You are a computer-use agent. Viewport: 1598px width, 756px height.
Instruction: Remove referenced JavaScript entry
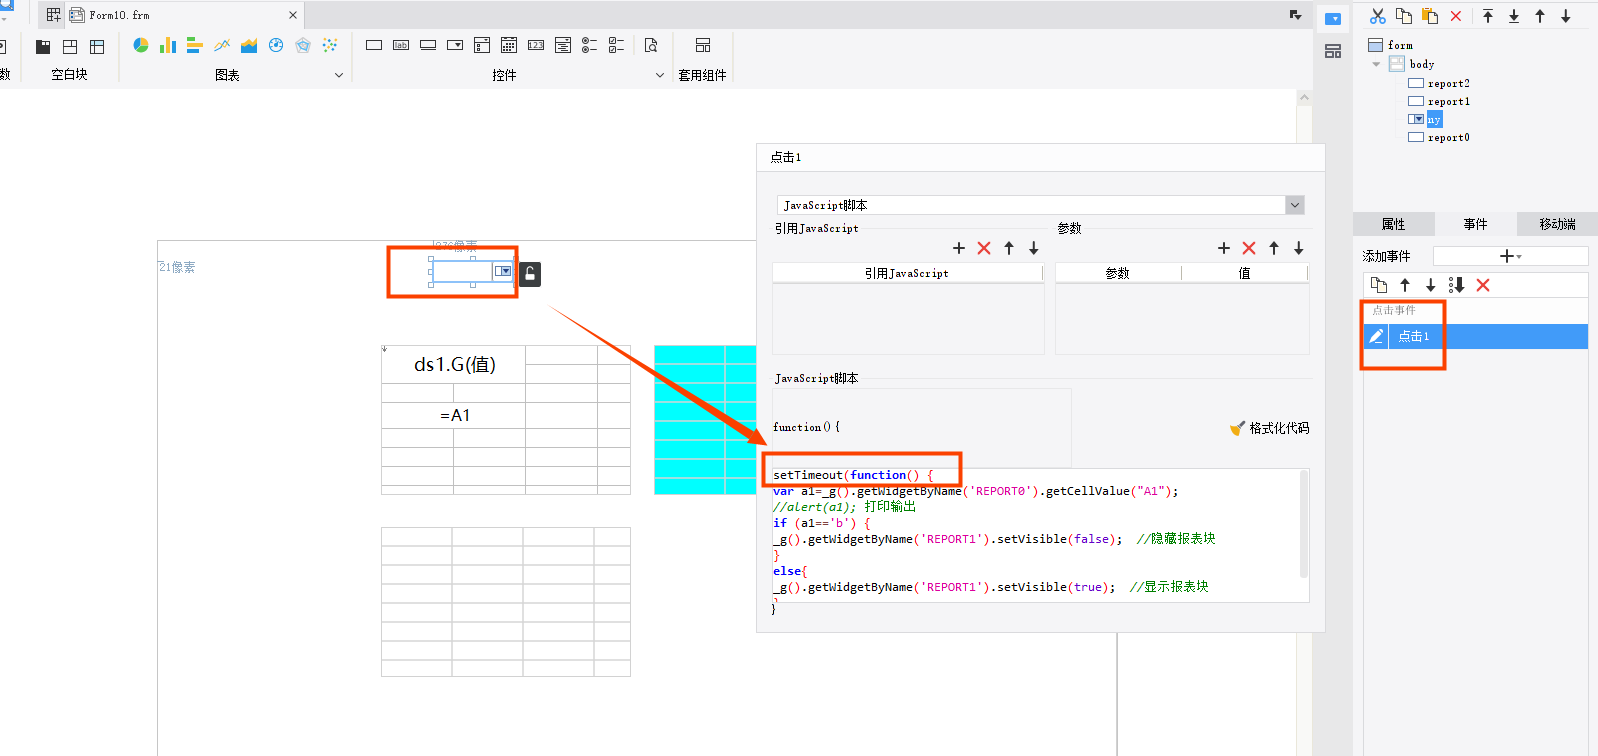(x=984, y=248)
